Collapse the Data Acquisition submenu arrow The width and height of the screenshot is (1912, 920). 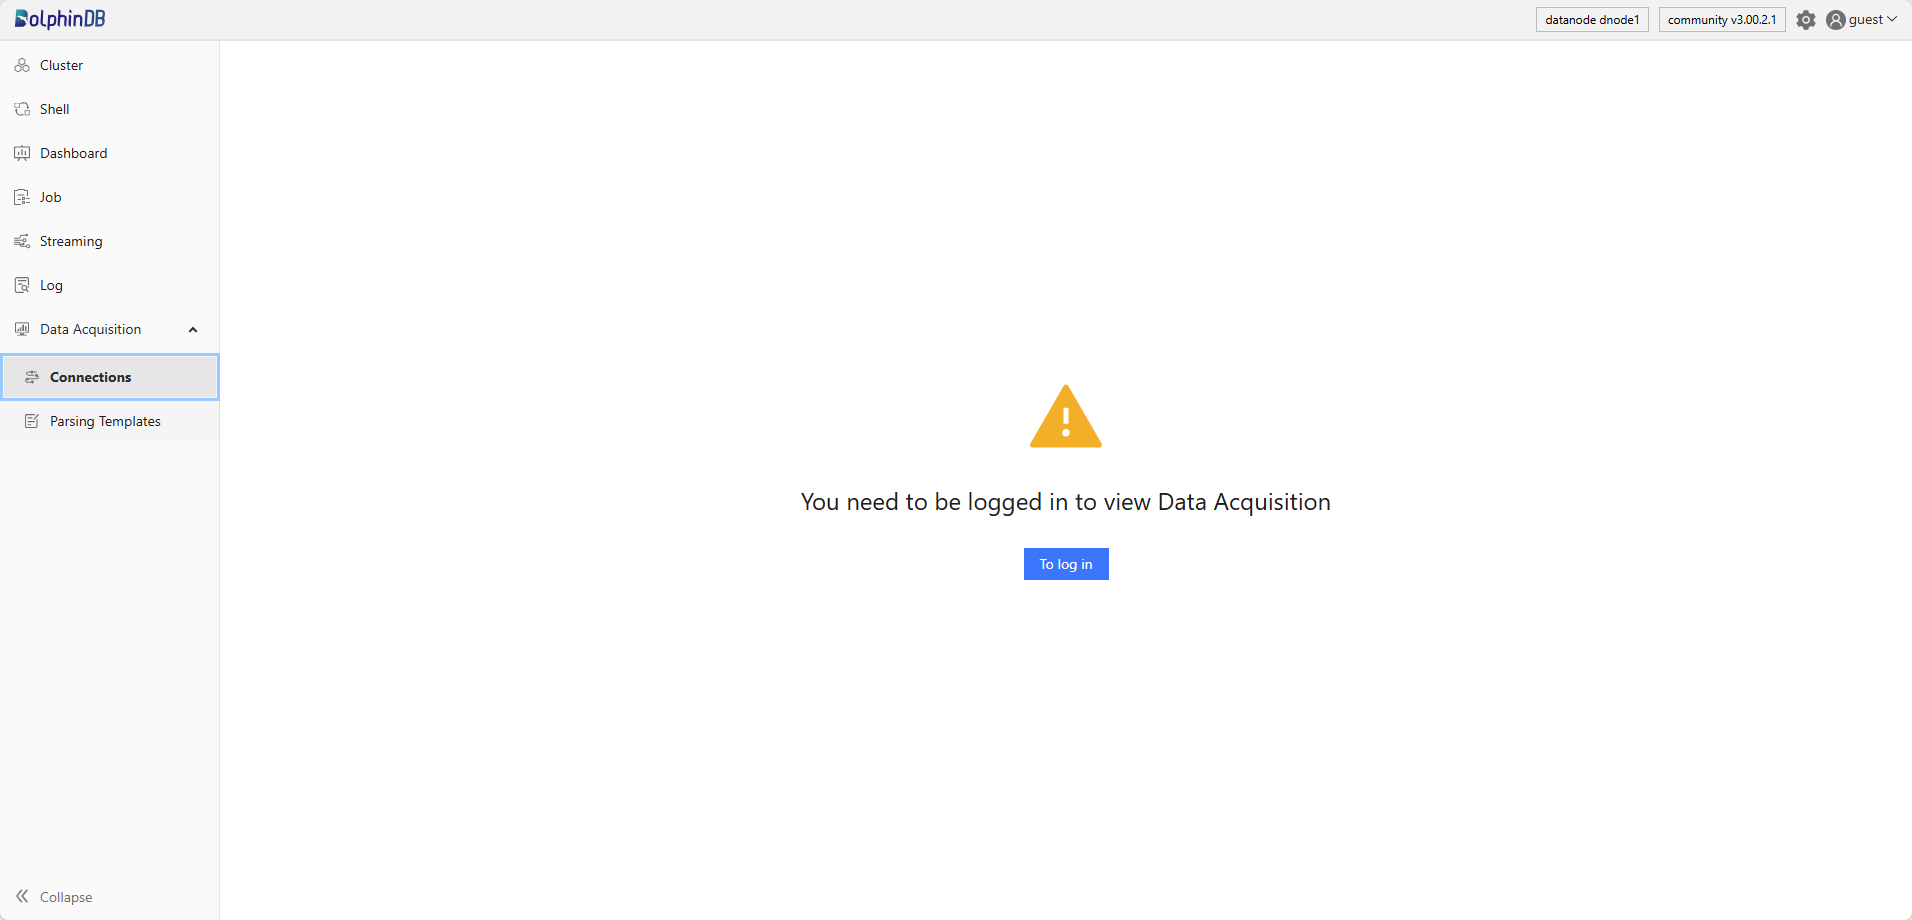[193, 330]
